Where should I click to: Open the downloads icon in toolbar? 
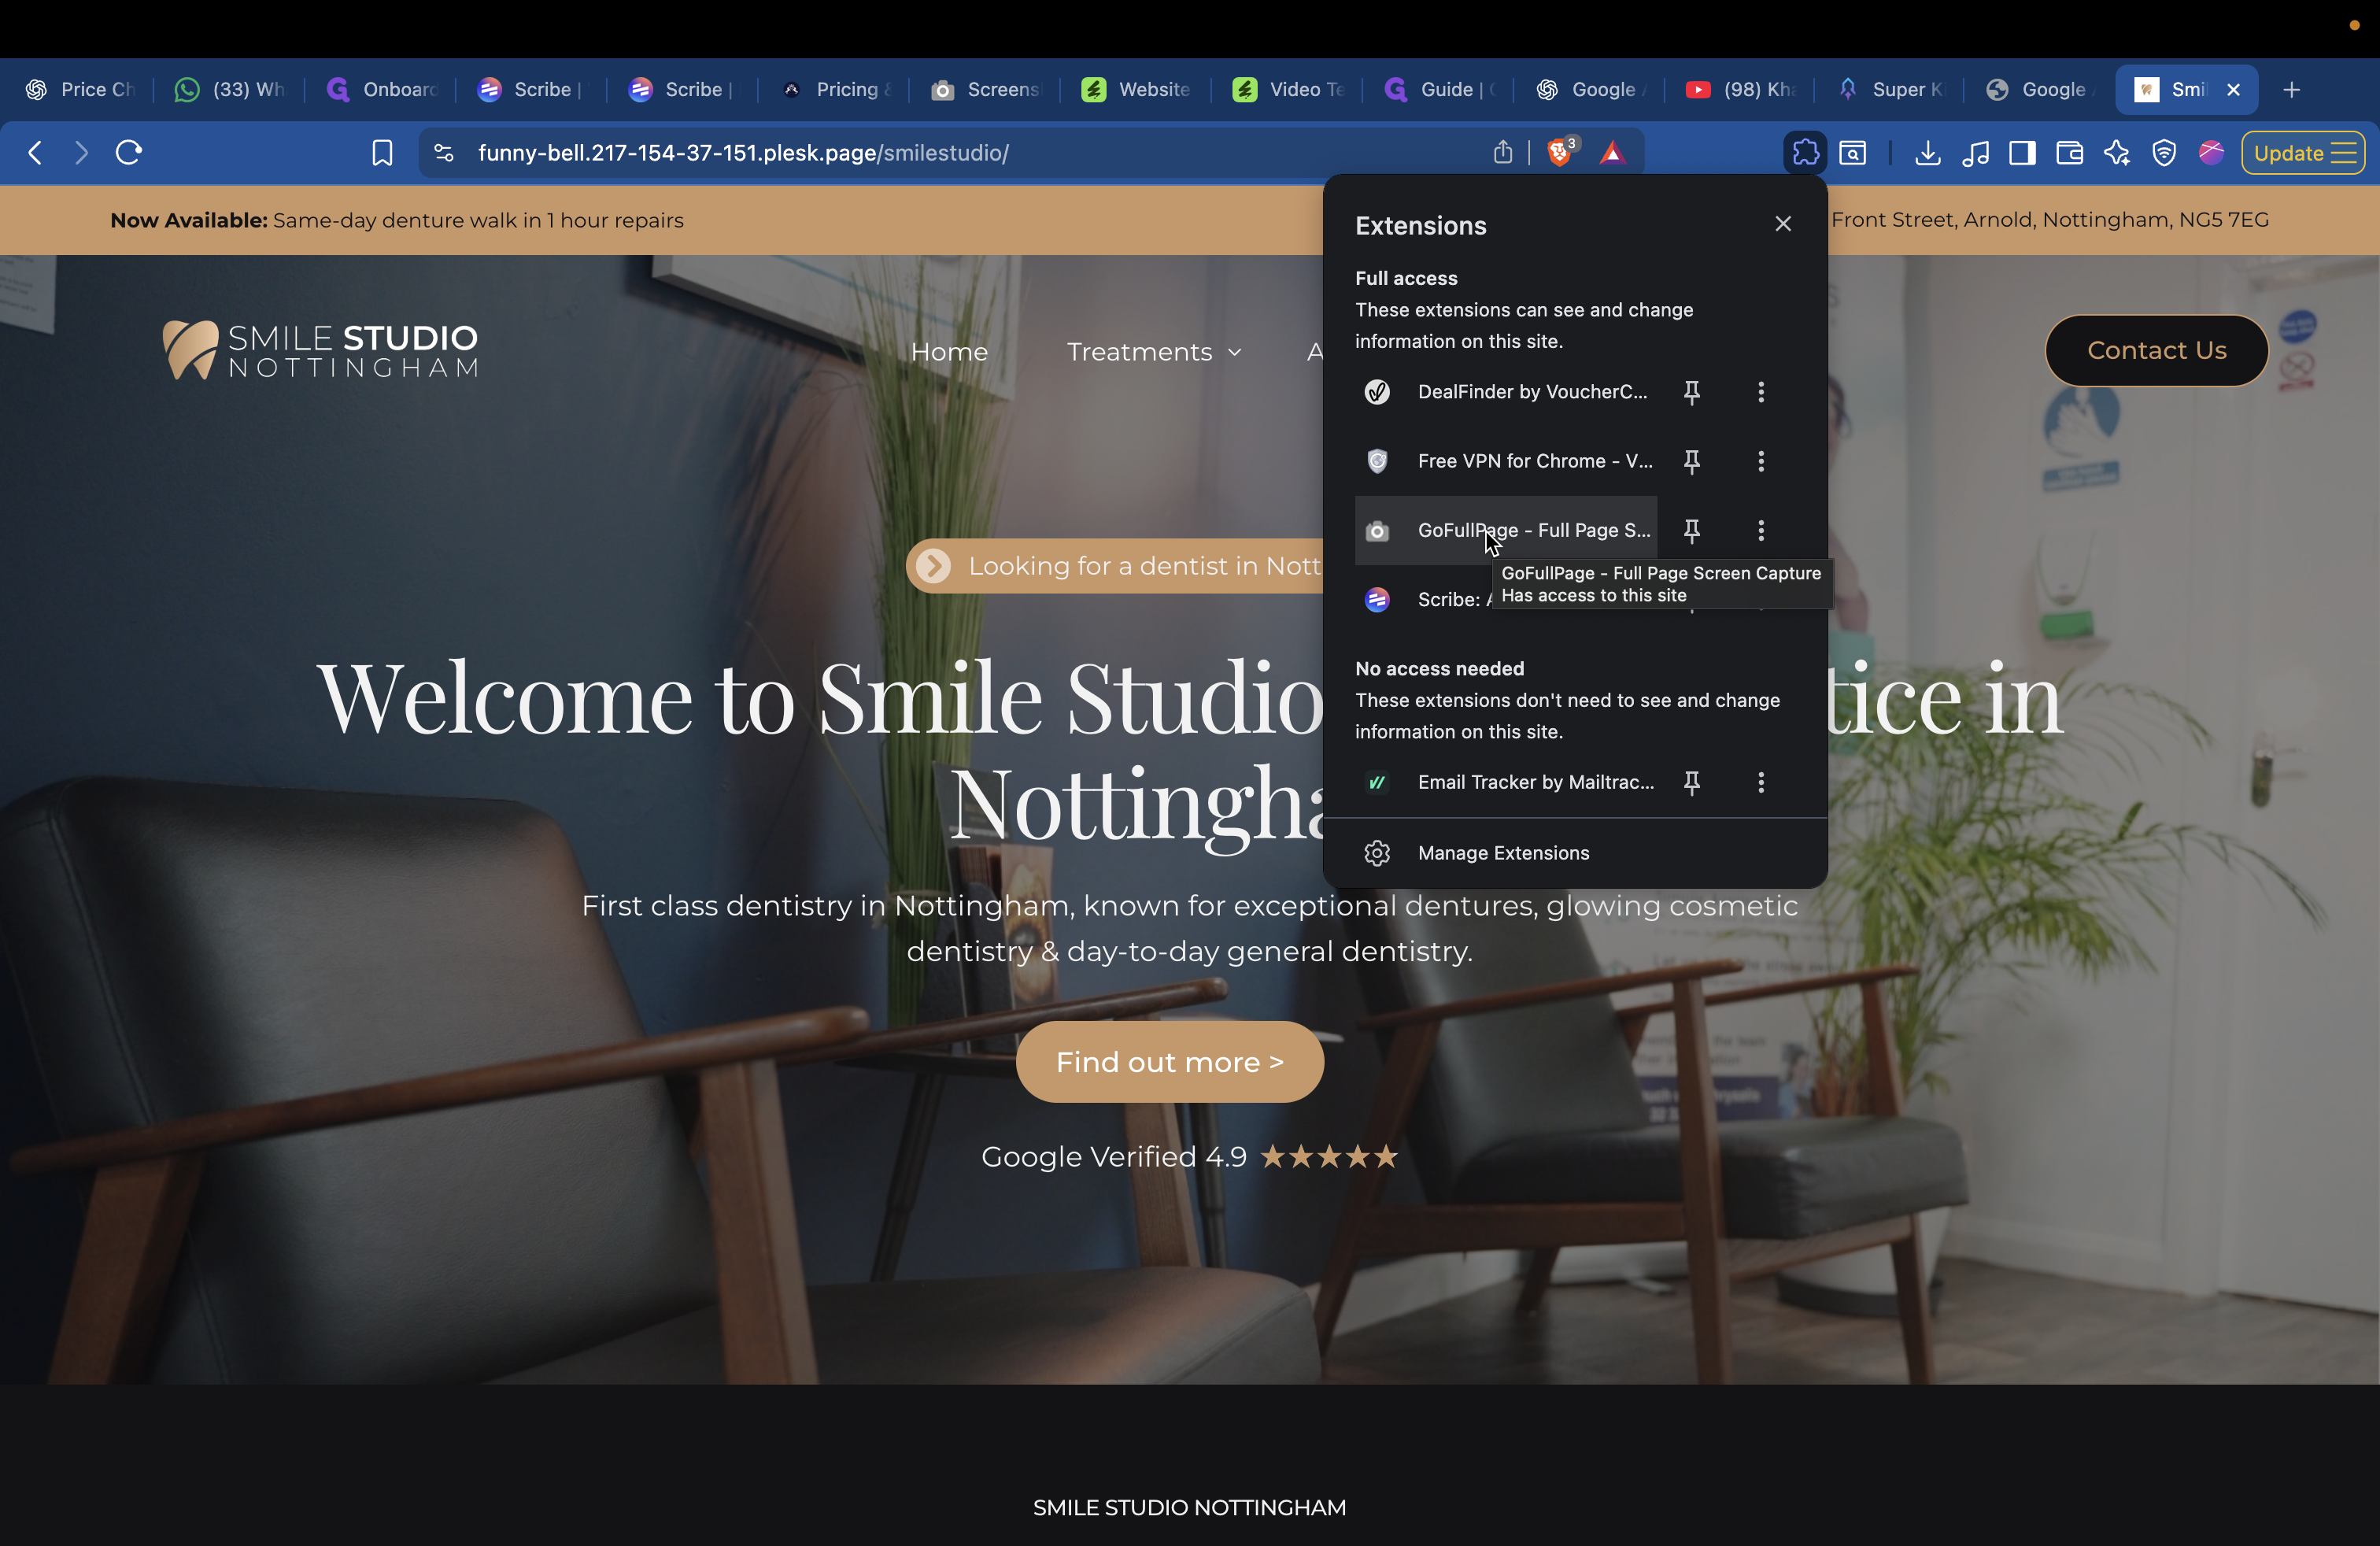[x=1927, y=153]
